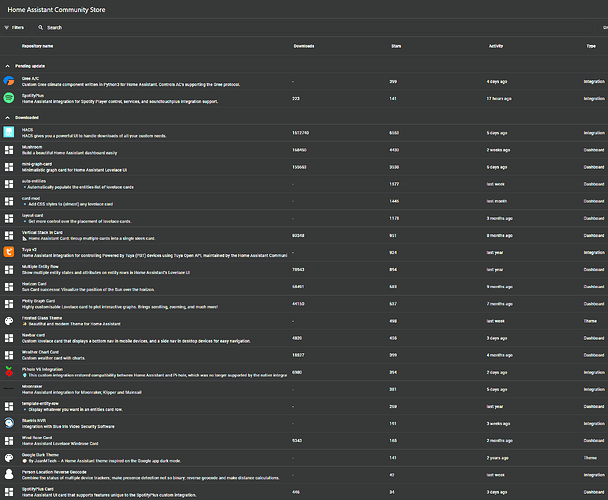This screenshot has width=608, height=500.
Task: Open the mini-graph-card repository
Action: click(42, 166)
